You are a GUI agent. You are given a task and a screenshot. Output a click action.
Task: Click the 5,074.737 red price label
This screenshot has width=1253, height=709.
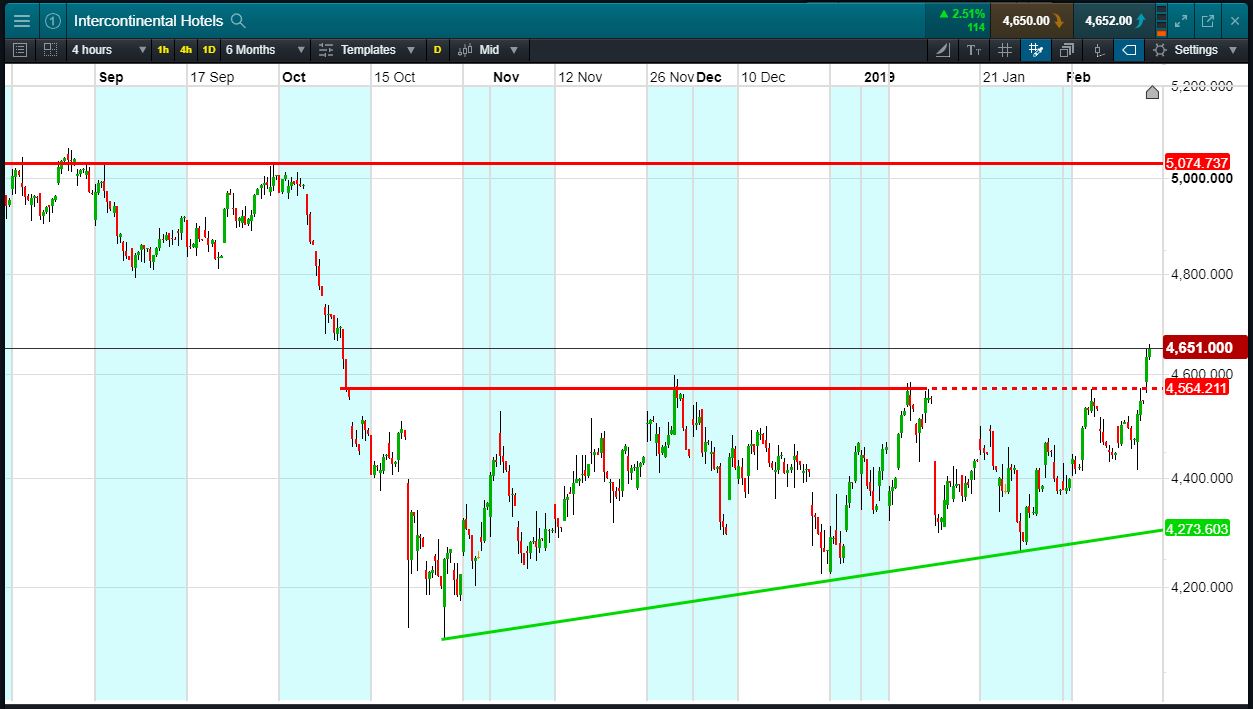pos(1197,162)
